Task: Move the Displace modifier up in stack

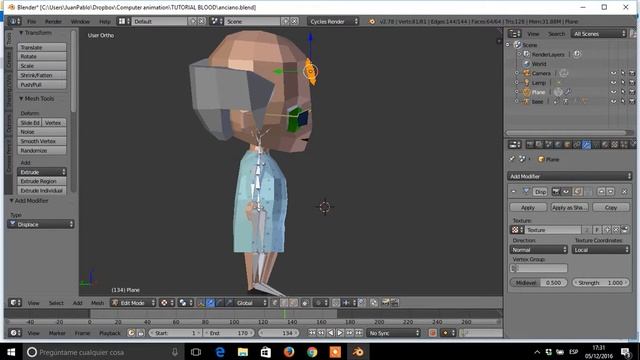Action: [601, 191]
